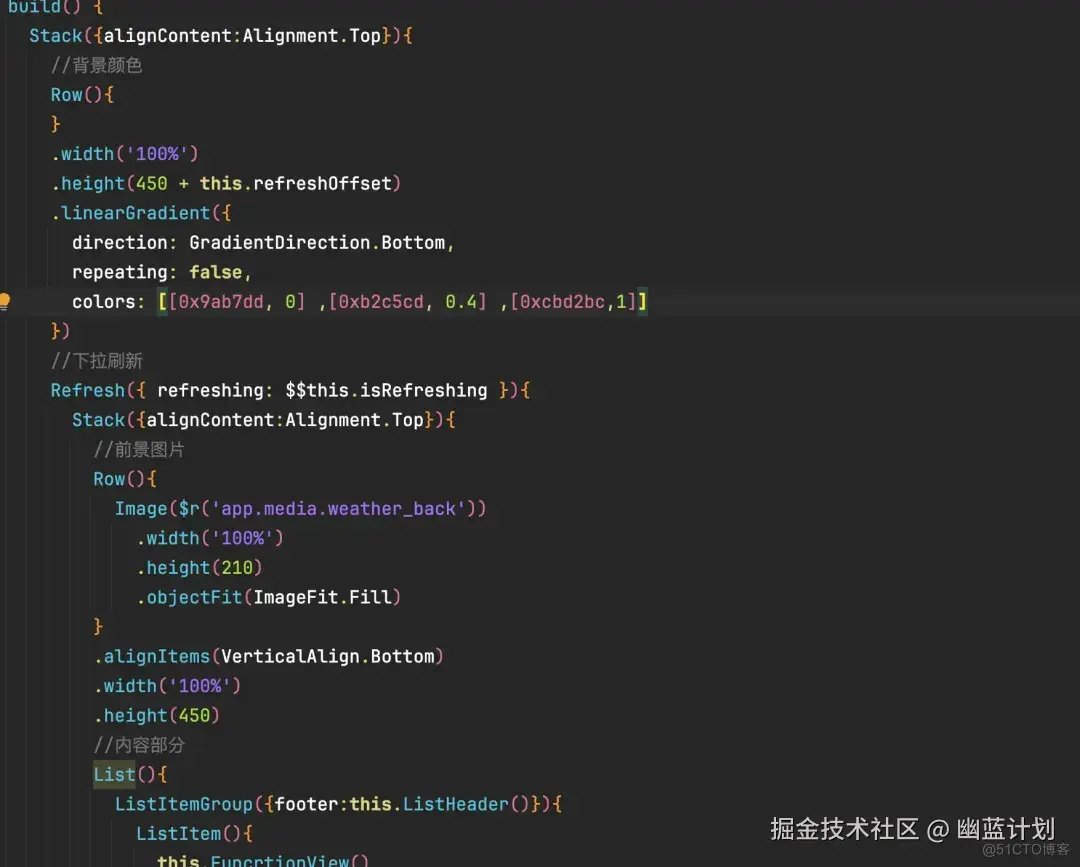Click the 'repeating' property name
Viewport: 1080px width, 867px height.
pos(120,273)
